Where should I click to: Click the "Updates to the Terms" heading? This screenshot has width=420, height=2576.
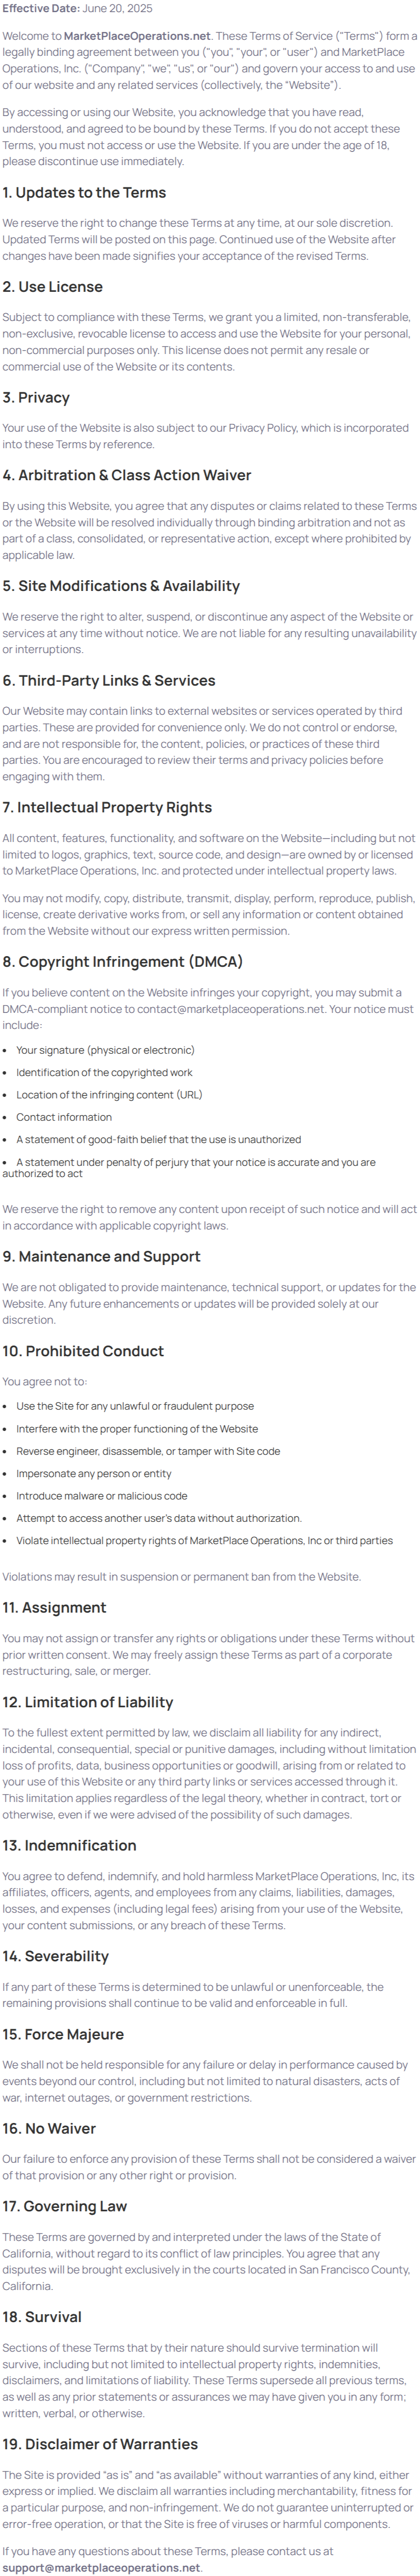click(x=84, y=193)
